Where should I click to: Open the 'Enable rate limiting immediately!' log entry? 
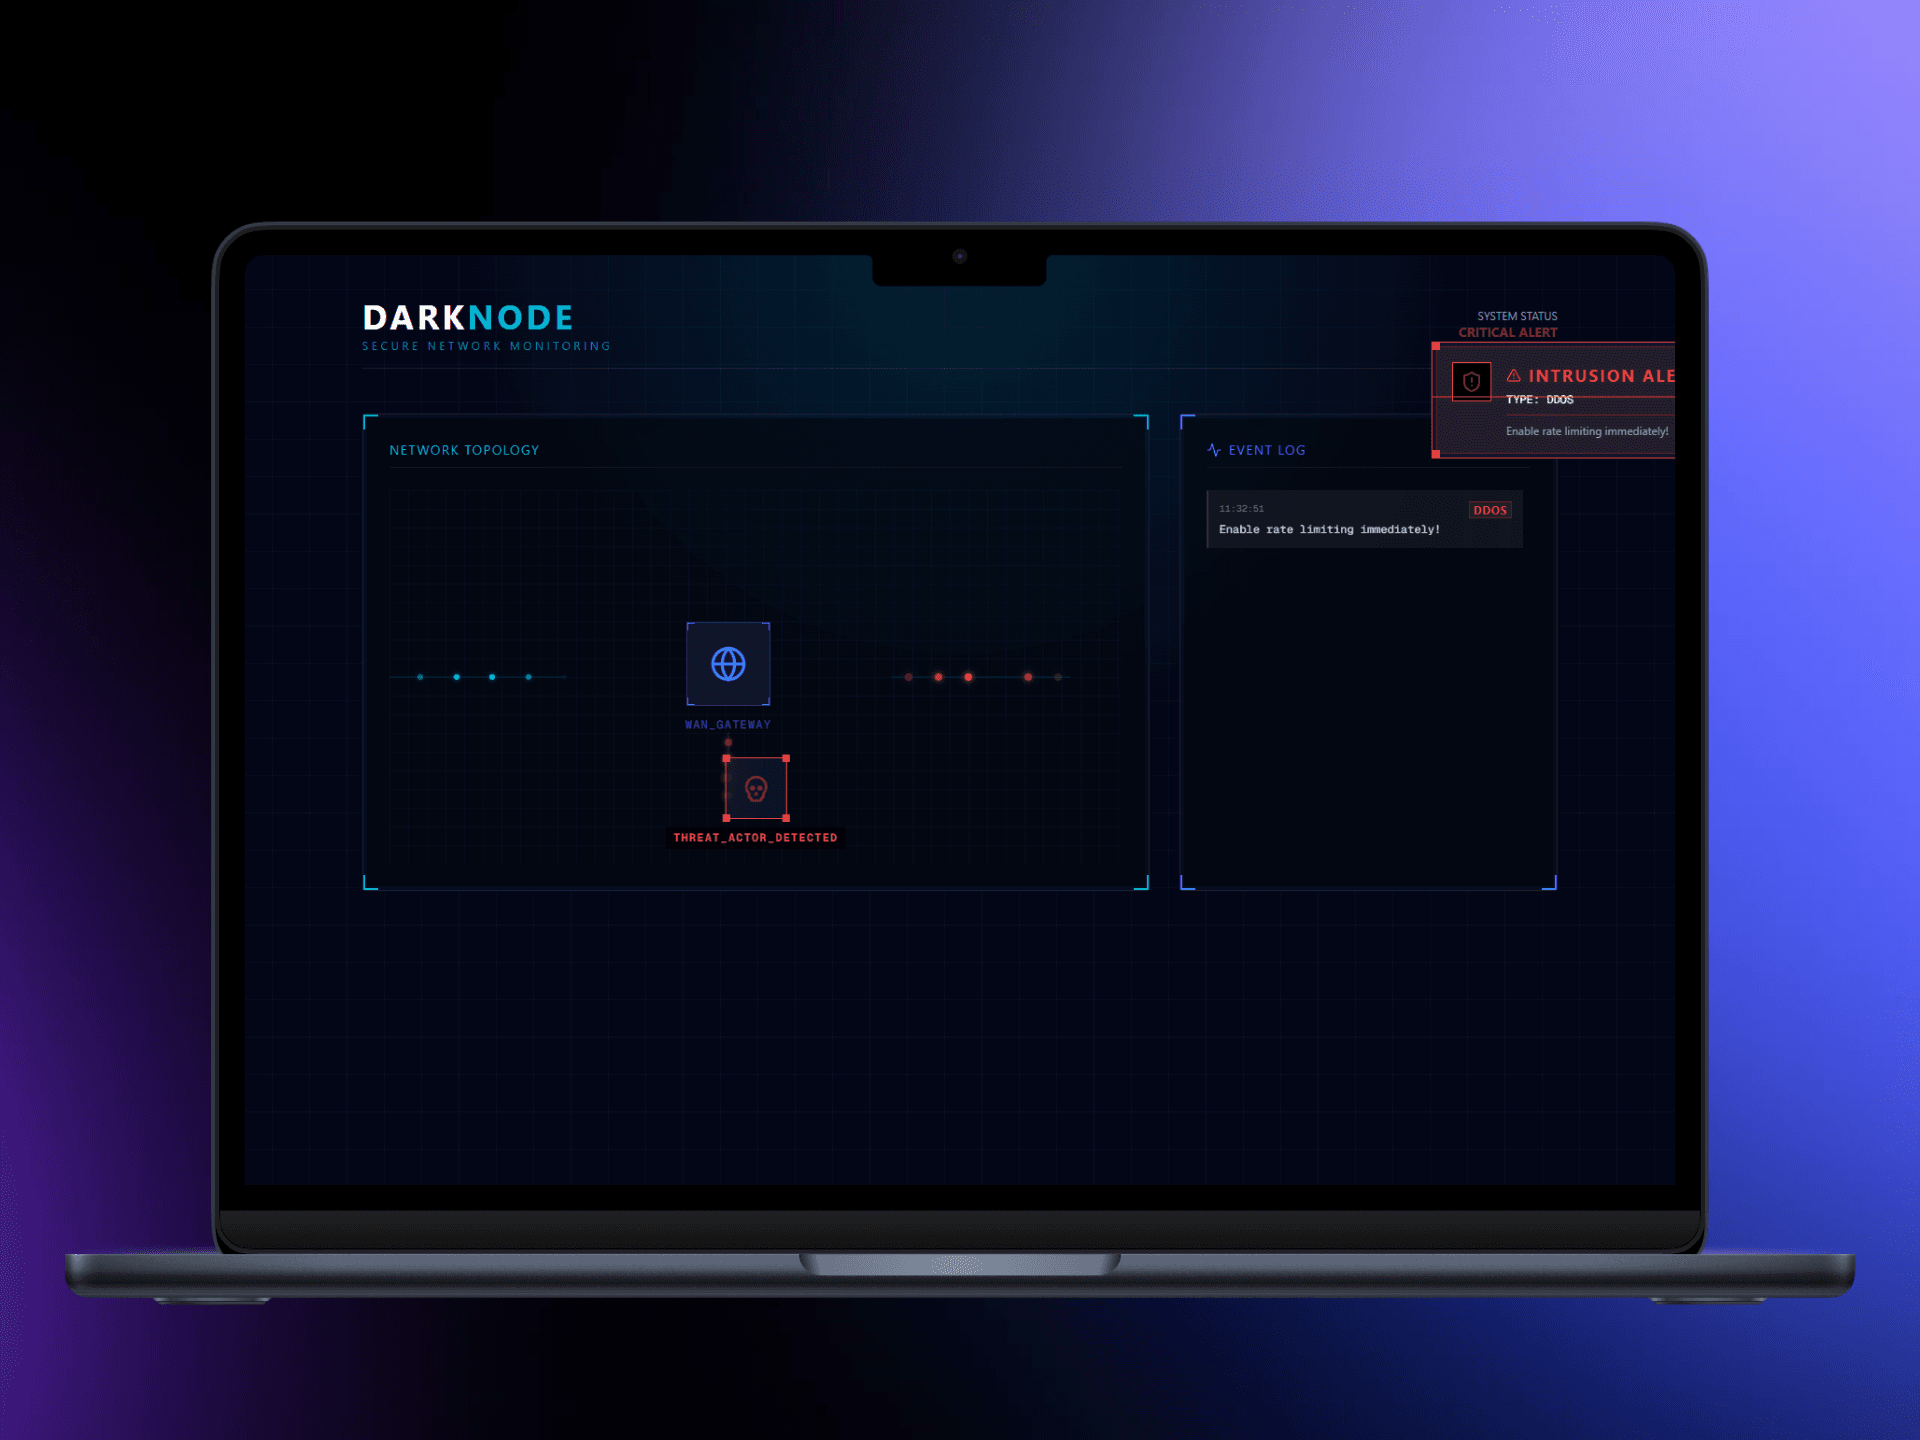click(x=1365, y=519)
